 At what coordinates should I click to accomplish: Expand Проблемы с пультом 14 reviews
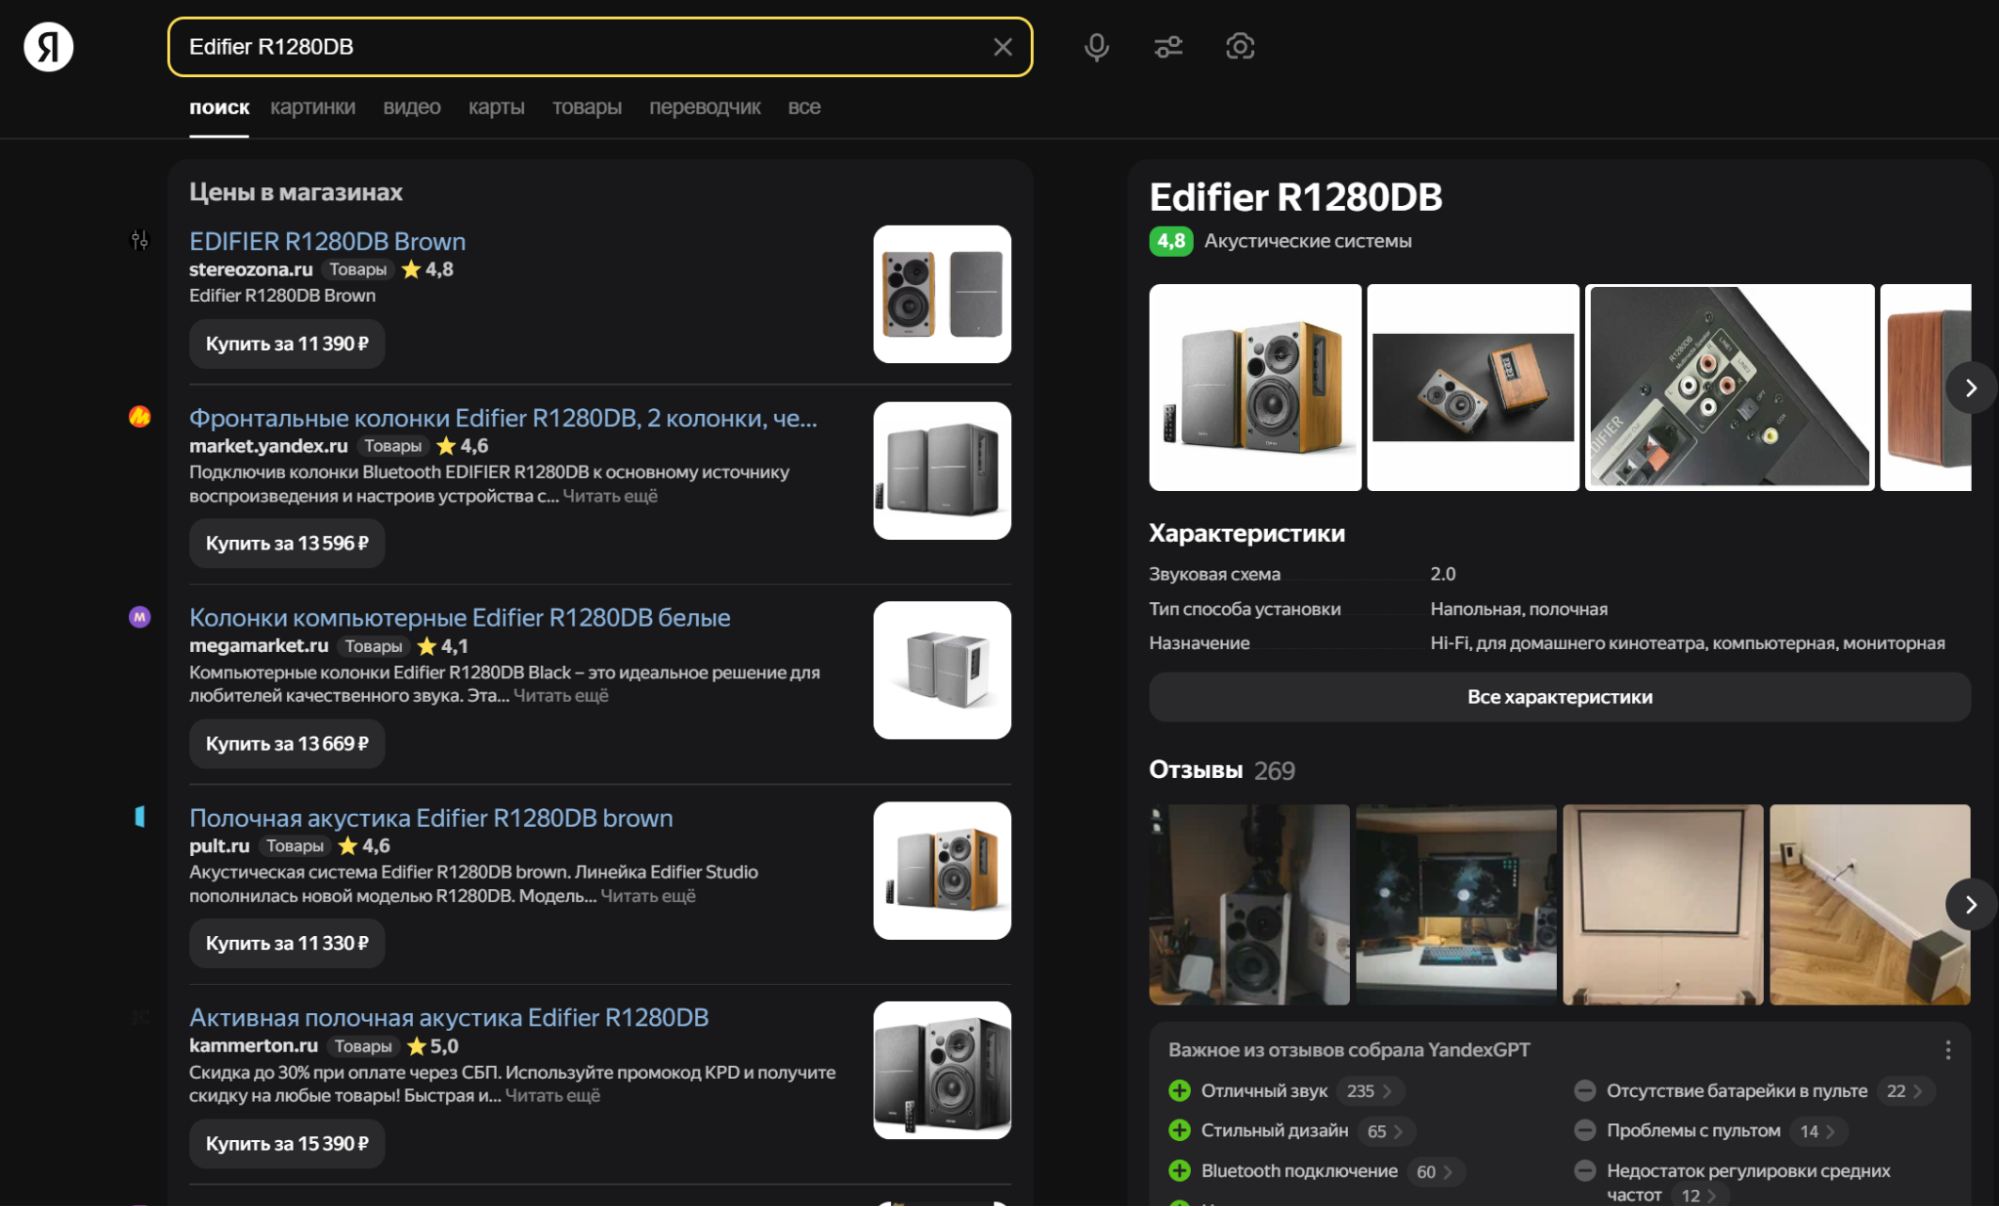point(1818,1131)
